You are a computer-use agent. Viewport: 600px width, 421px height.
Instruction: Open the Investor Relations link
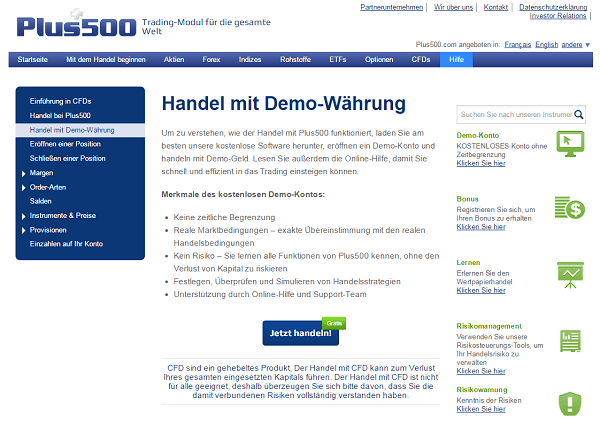558,16
